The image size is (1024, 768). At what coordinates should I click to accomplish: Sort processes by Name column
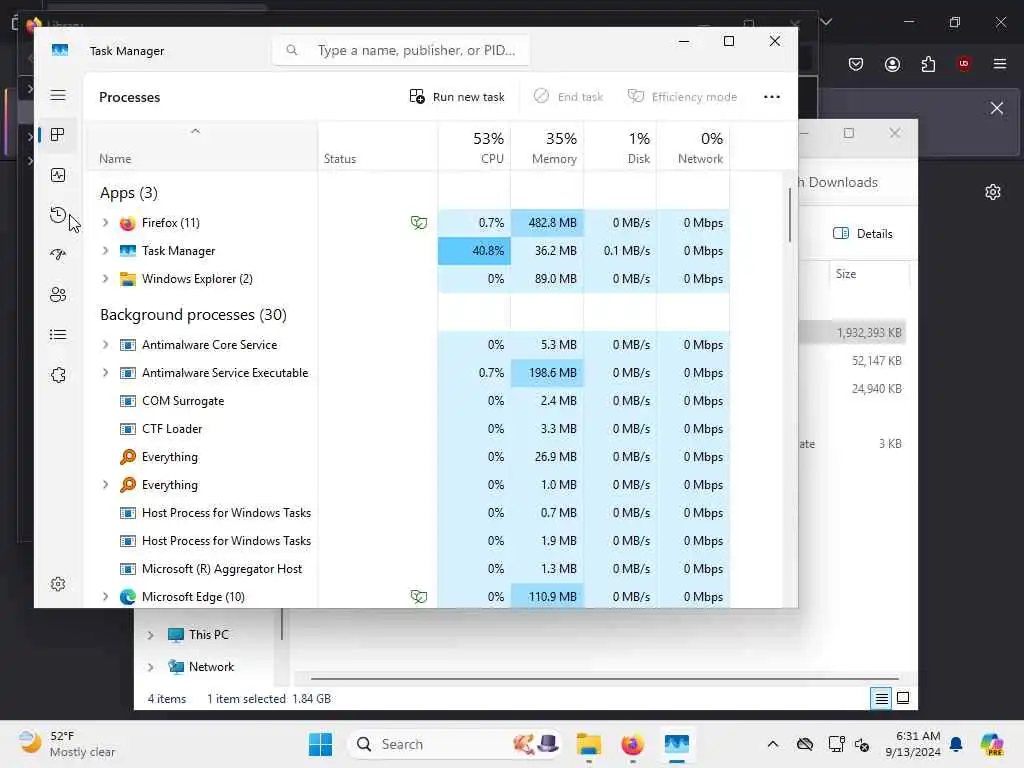click(201, 147)
